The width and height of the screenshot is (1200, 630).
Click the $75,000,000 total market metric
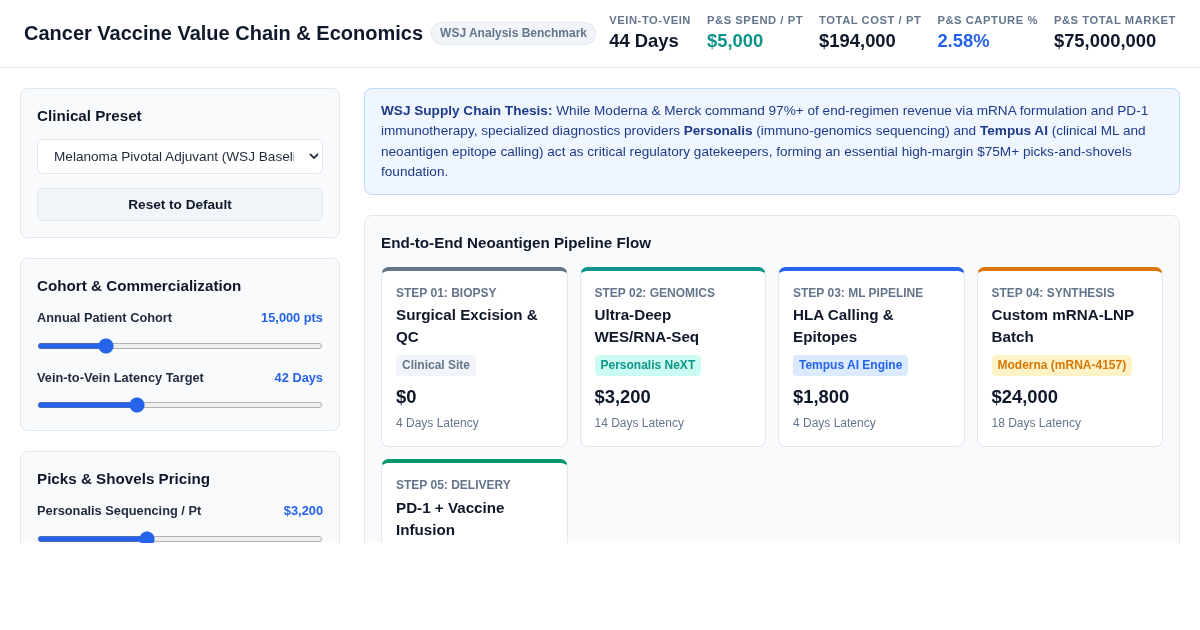point(1105,41)
